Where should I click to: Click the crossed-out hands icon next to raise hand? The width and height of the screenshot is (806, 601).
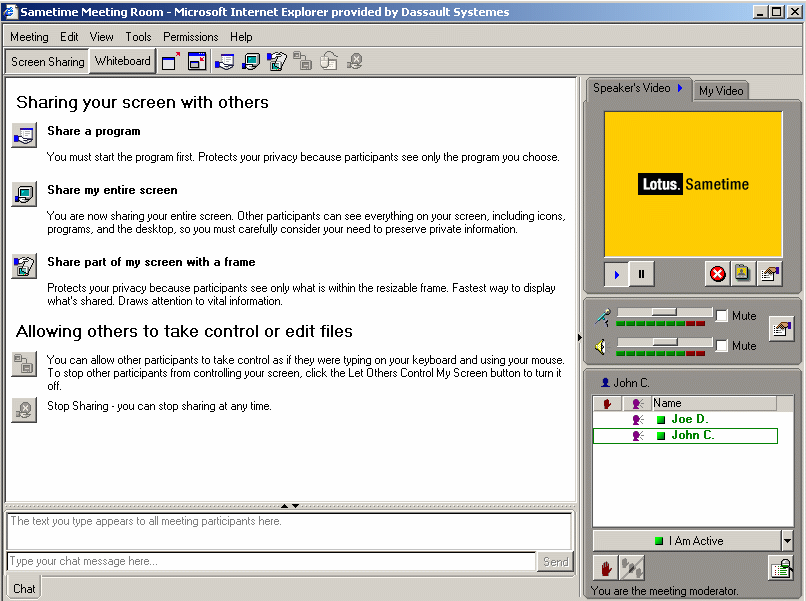click(632, 568)
